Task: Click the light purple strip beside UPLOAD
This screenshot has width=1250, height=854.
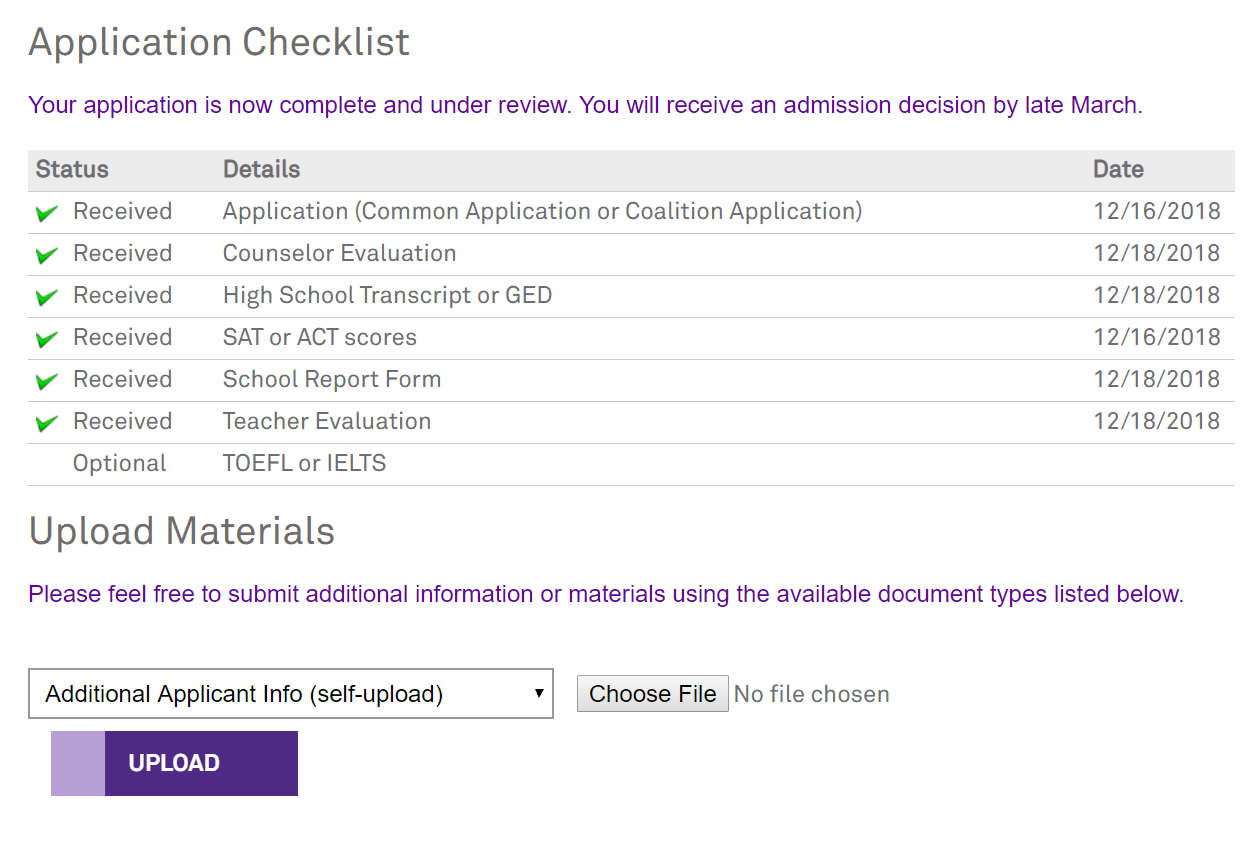Action: click(x=78, y=763)
